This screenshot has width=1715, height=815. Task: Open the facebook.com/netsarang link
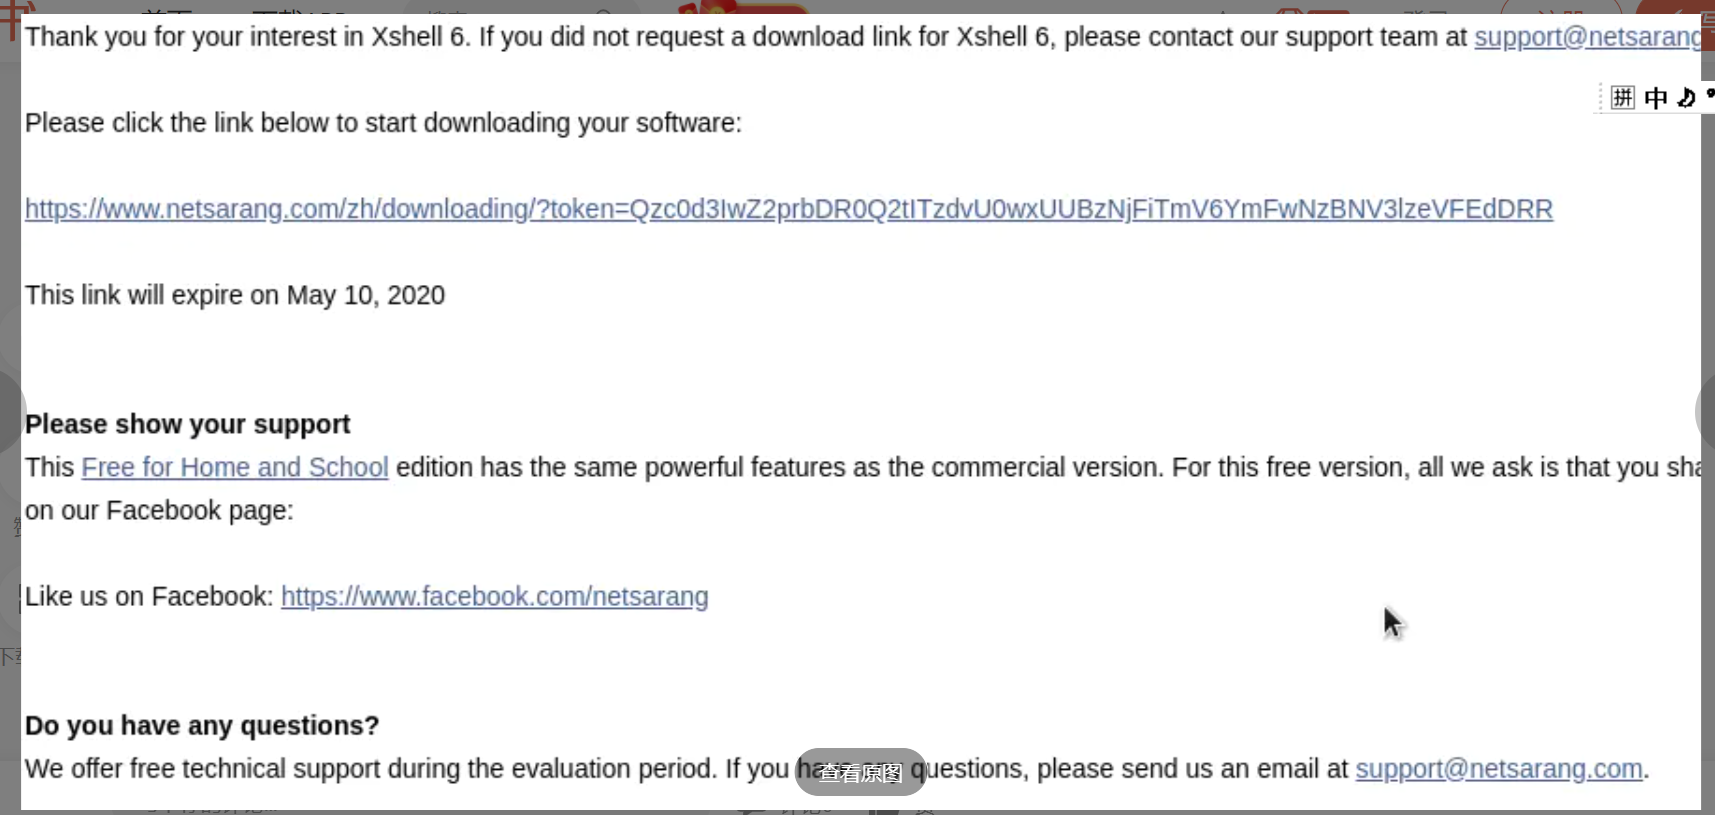point(495,596)
